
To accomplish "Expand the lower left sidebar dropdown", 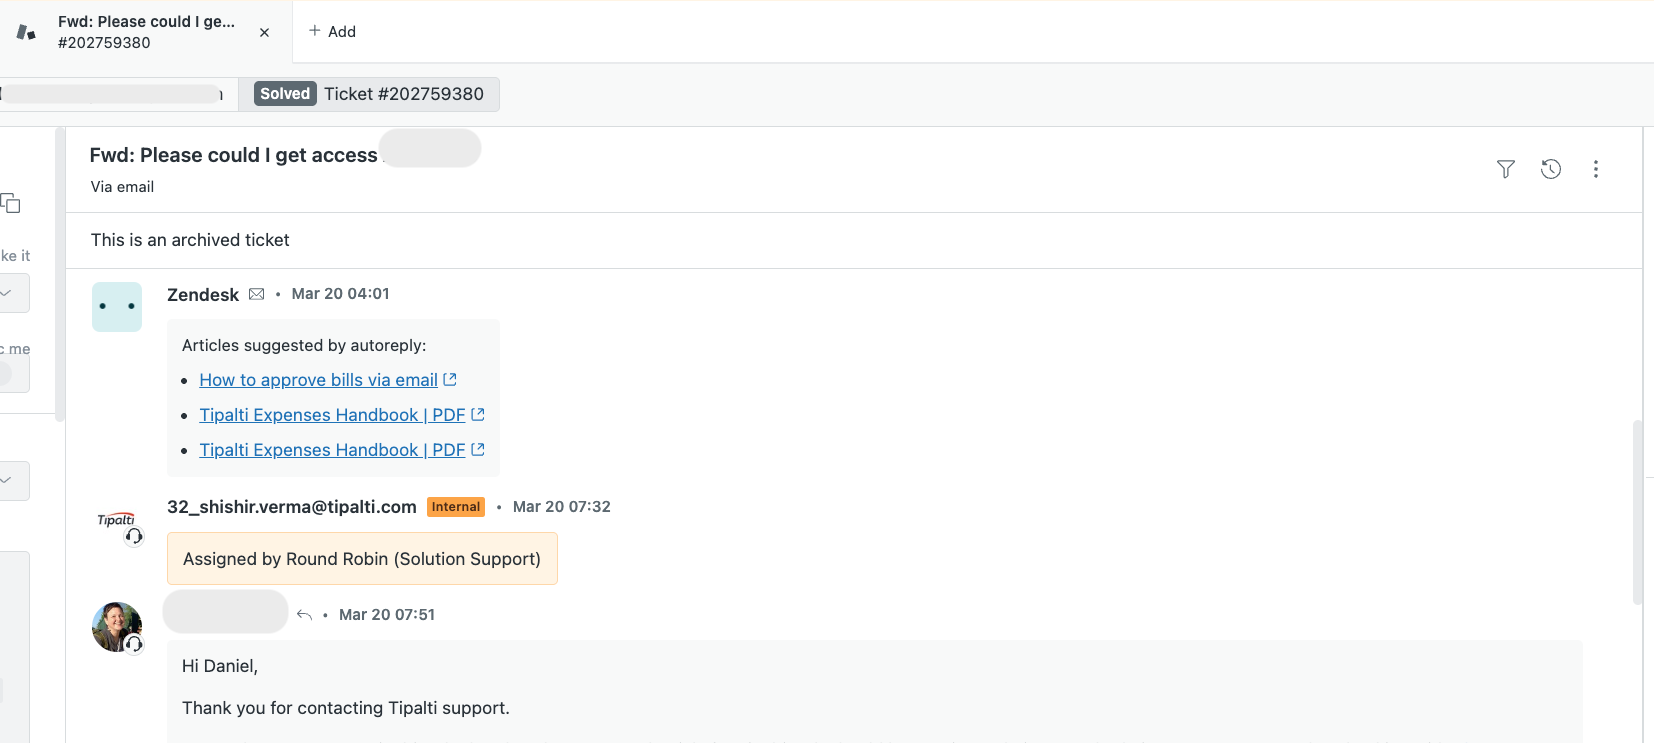I will [x=10, y=480].
